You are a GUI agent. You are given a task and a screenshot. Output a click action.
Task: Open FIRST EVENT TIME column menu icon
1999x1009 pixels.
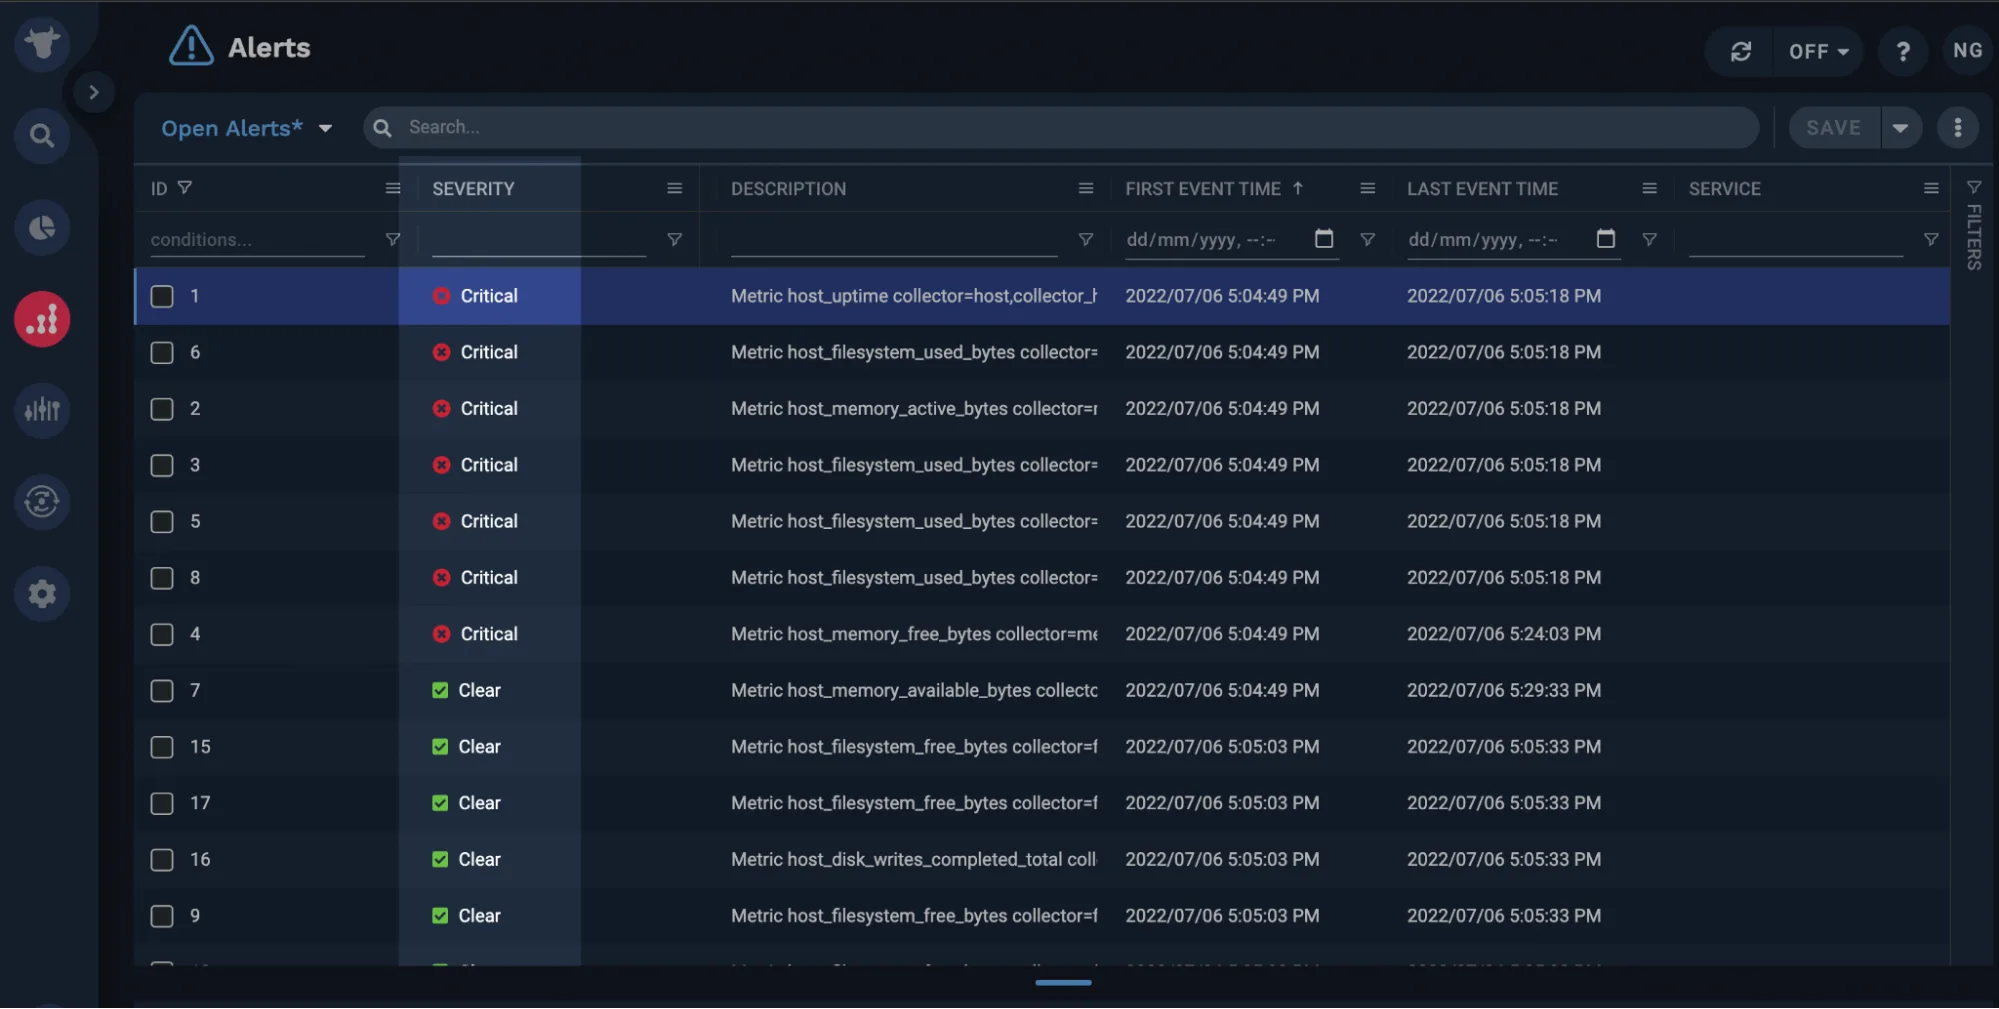(x=1368, y=188)
